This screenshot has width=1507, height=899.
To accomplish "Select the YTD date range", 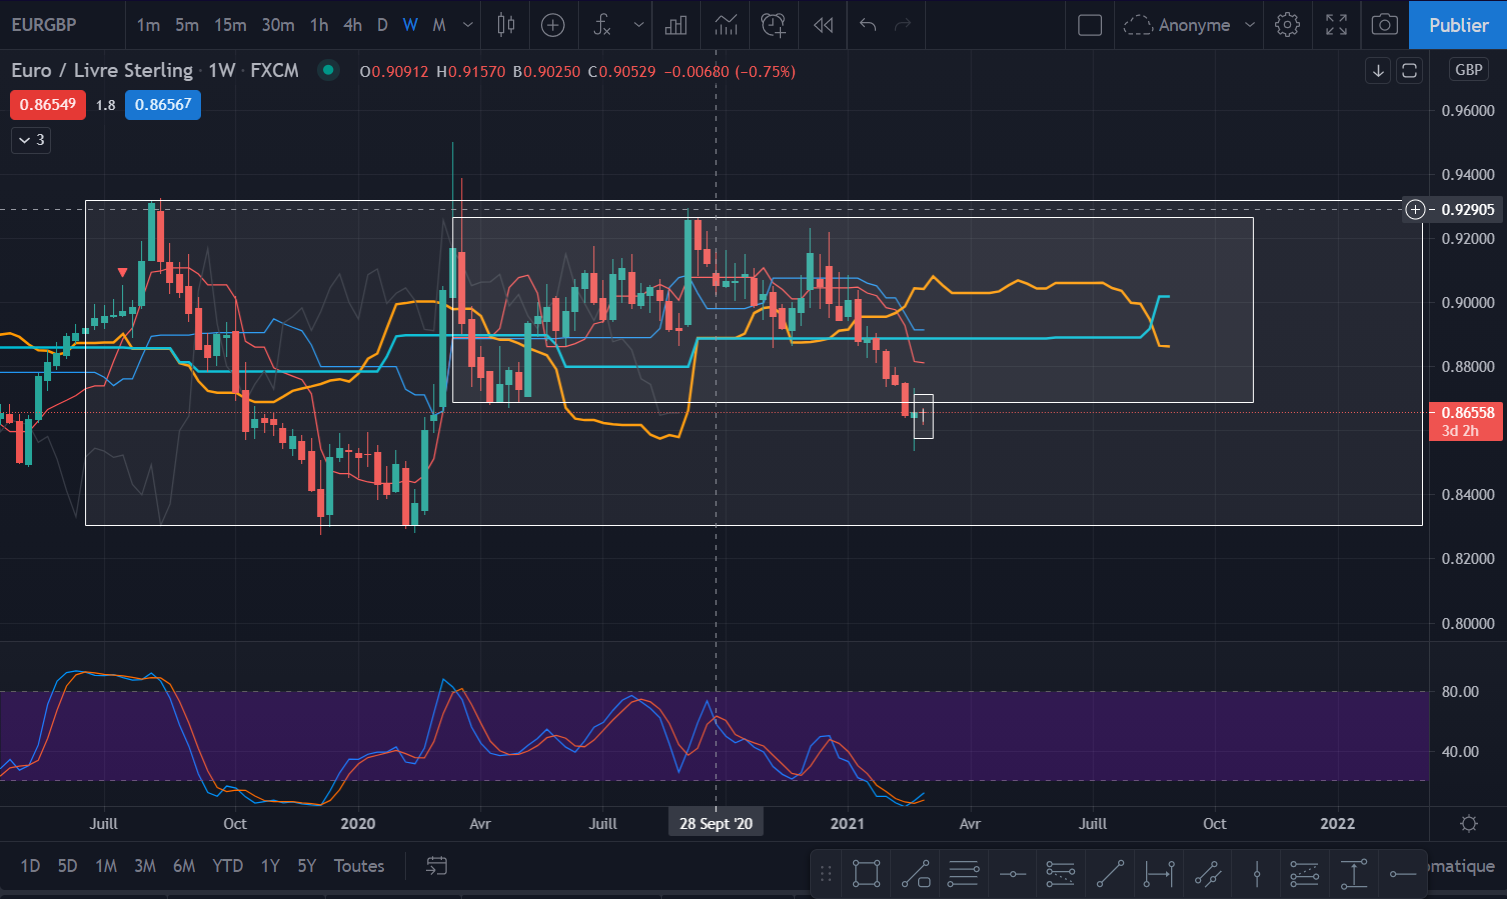I will (227, 866).
